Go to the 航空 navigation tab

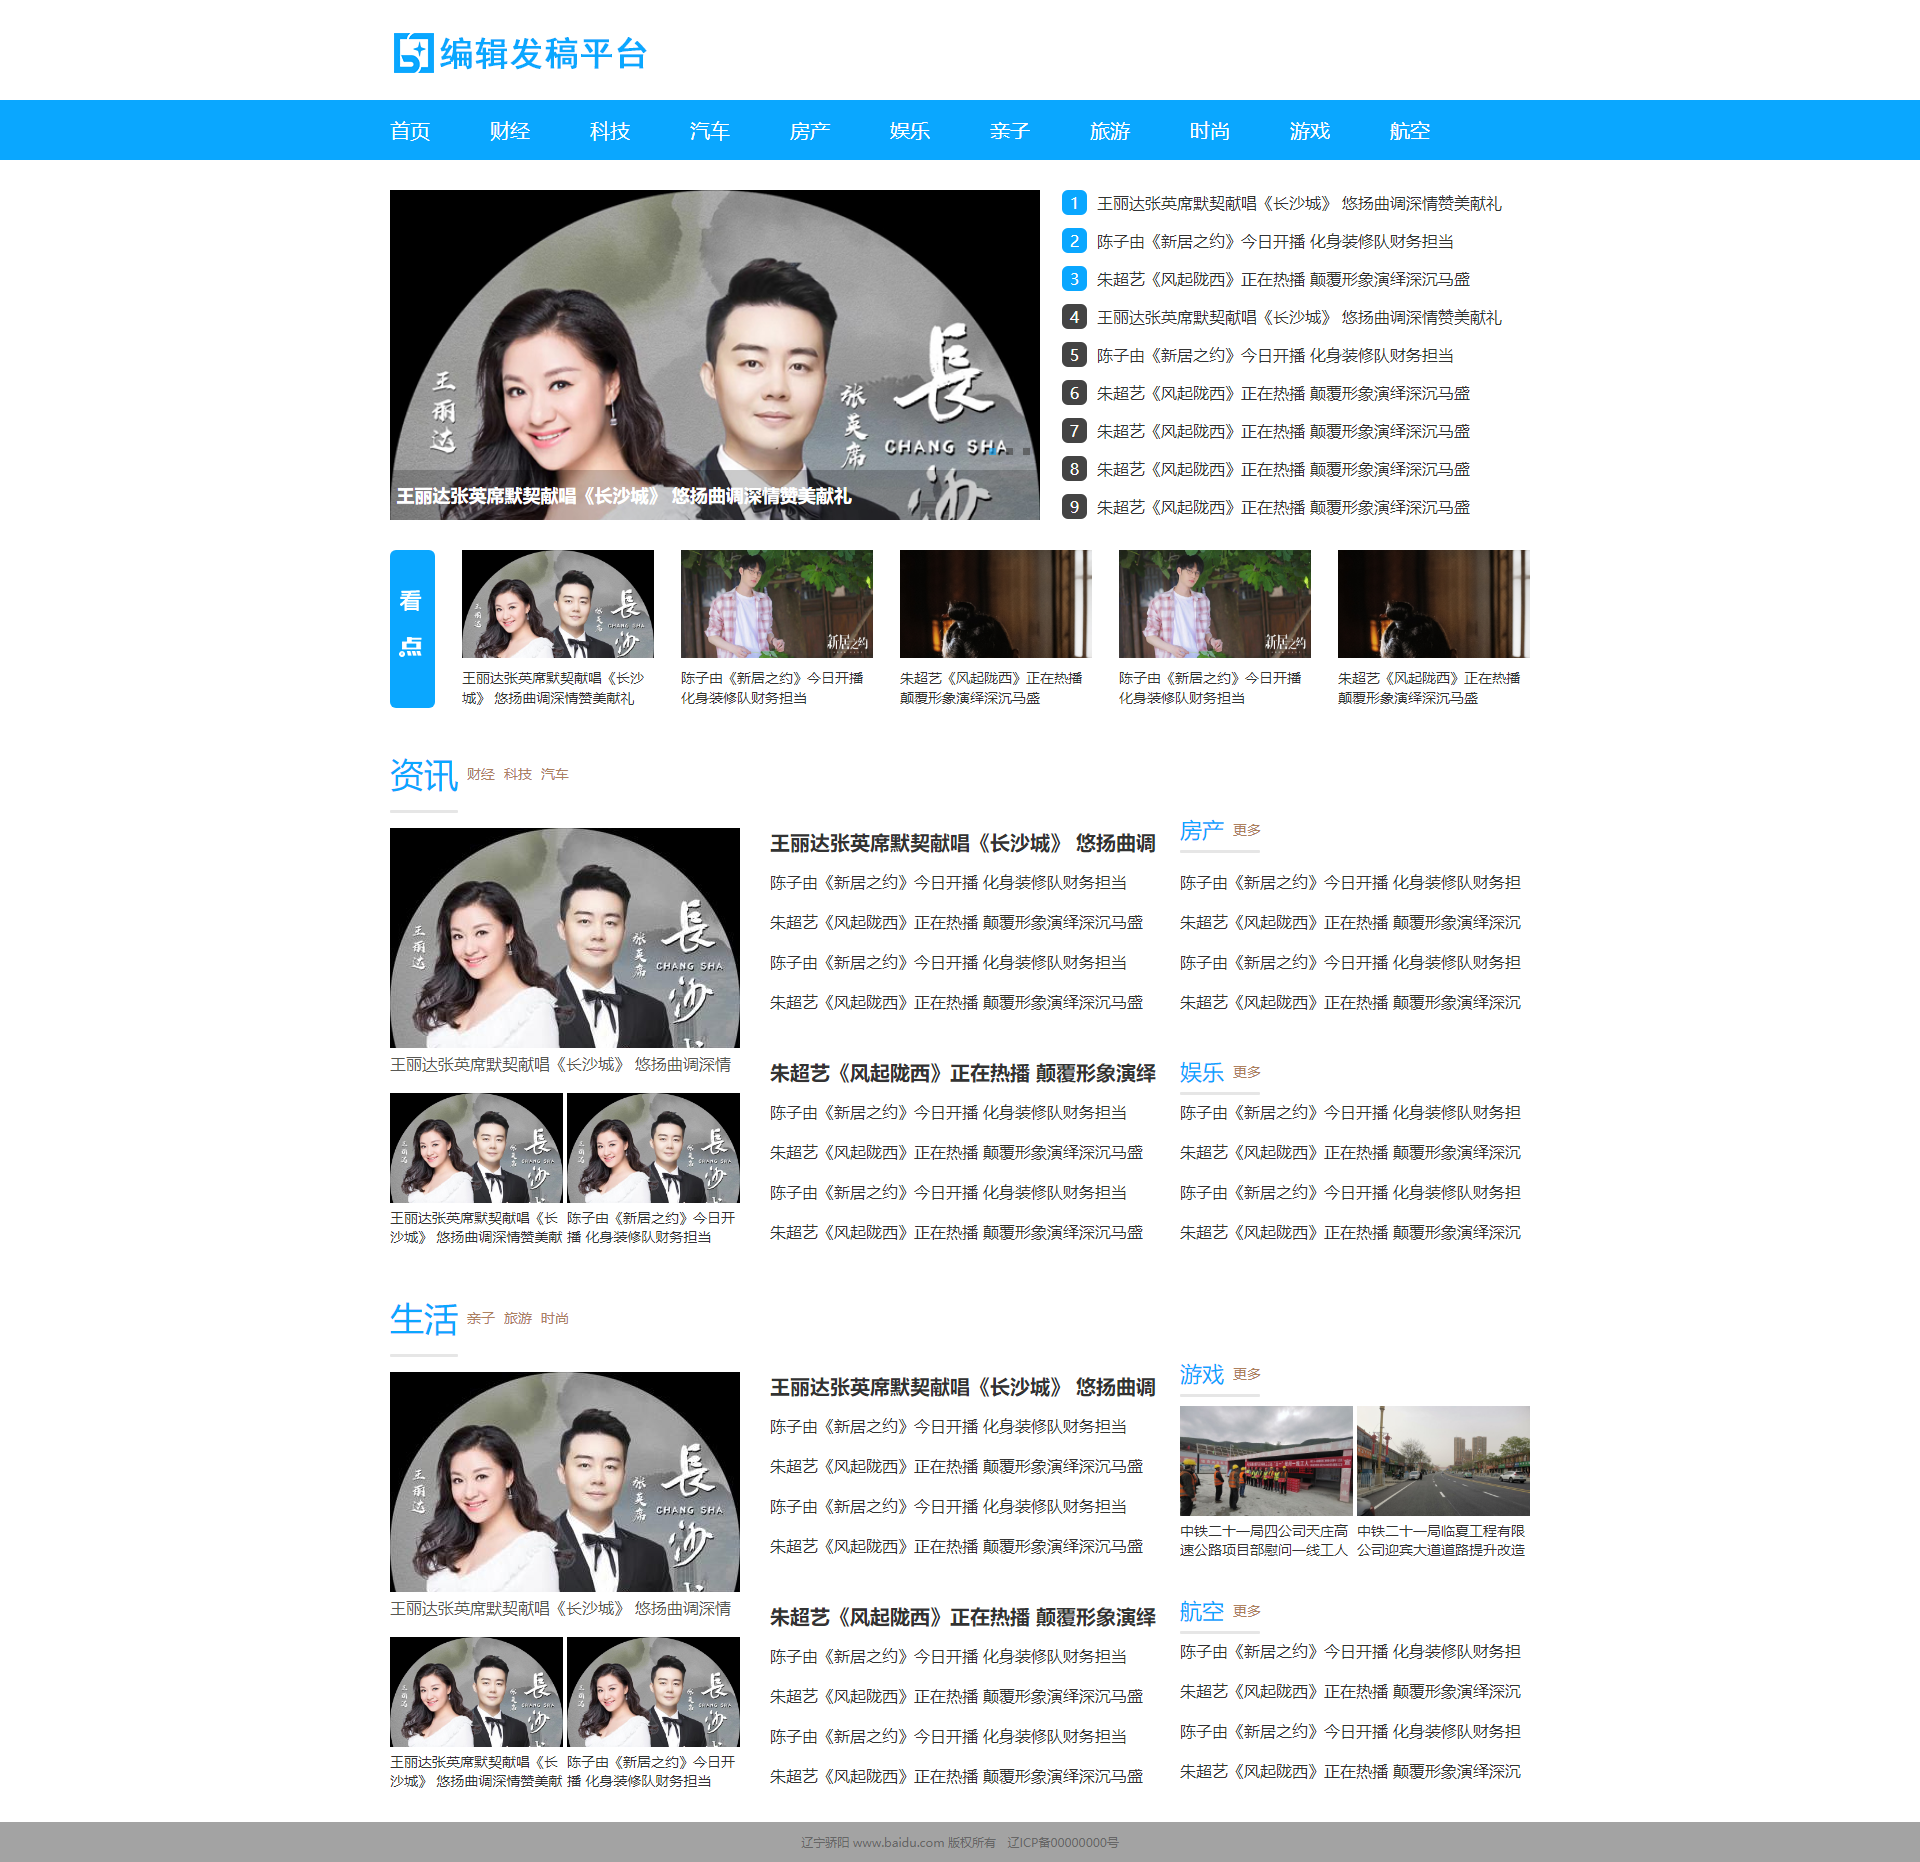1409,131
